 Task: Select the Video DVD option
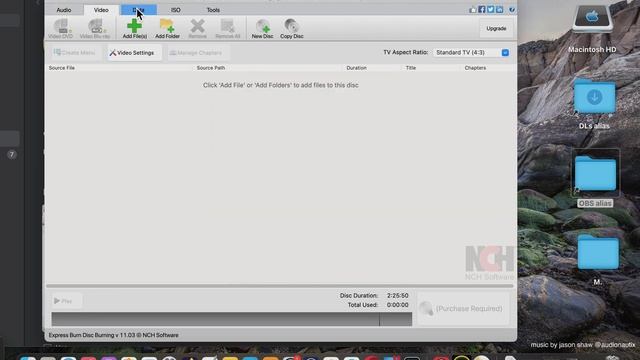pyautogui.click(x=60, y=29)
